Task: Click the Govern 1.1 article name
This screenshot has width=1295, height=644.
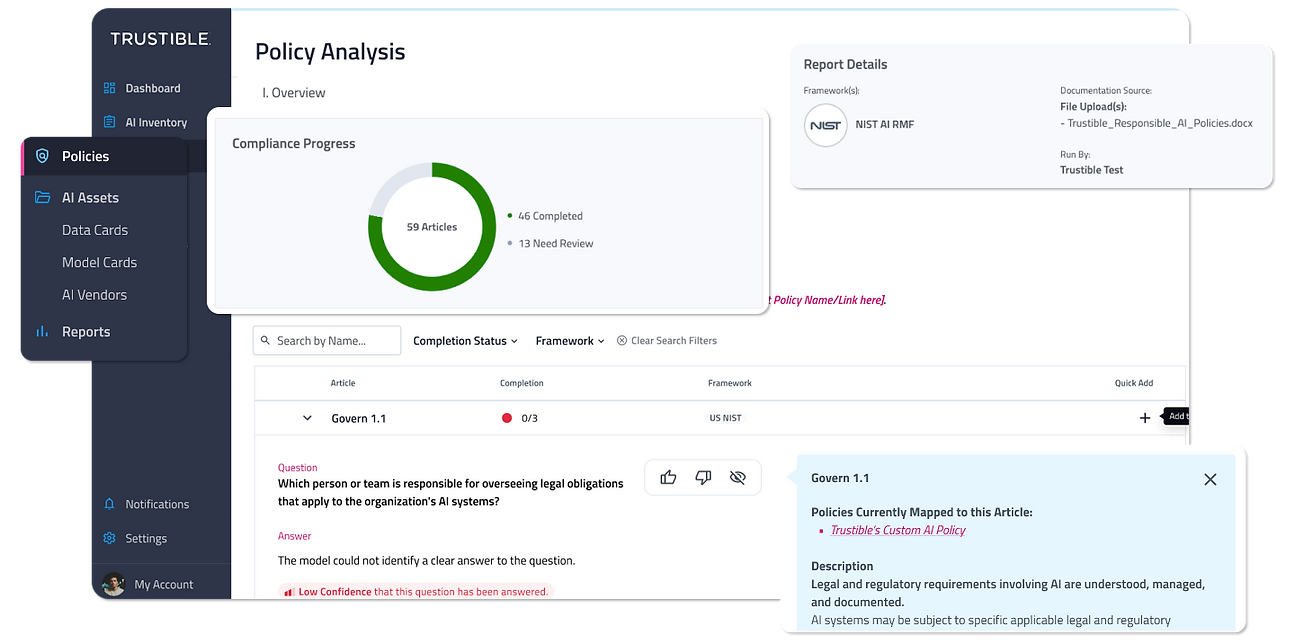Action: 359,418
